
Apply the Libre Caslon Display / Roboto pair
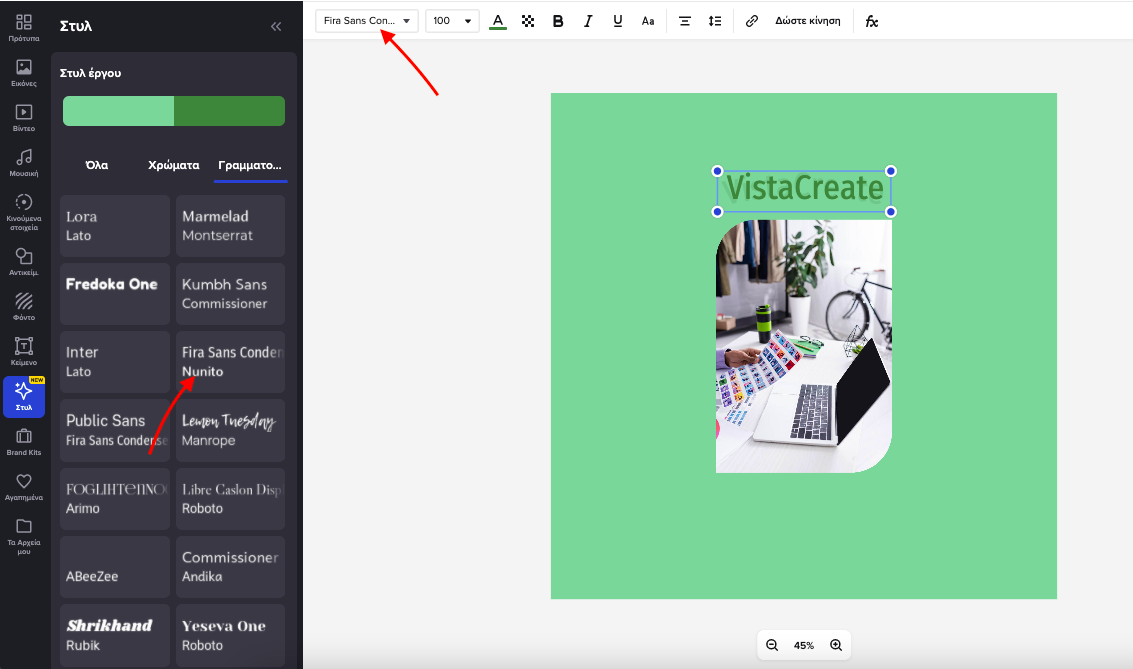tap(231, 498)
